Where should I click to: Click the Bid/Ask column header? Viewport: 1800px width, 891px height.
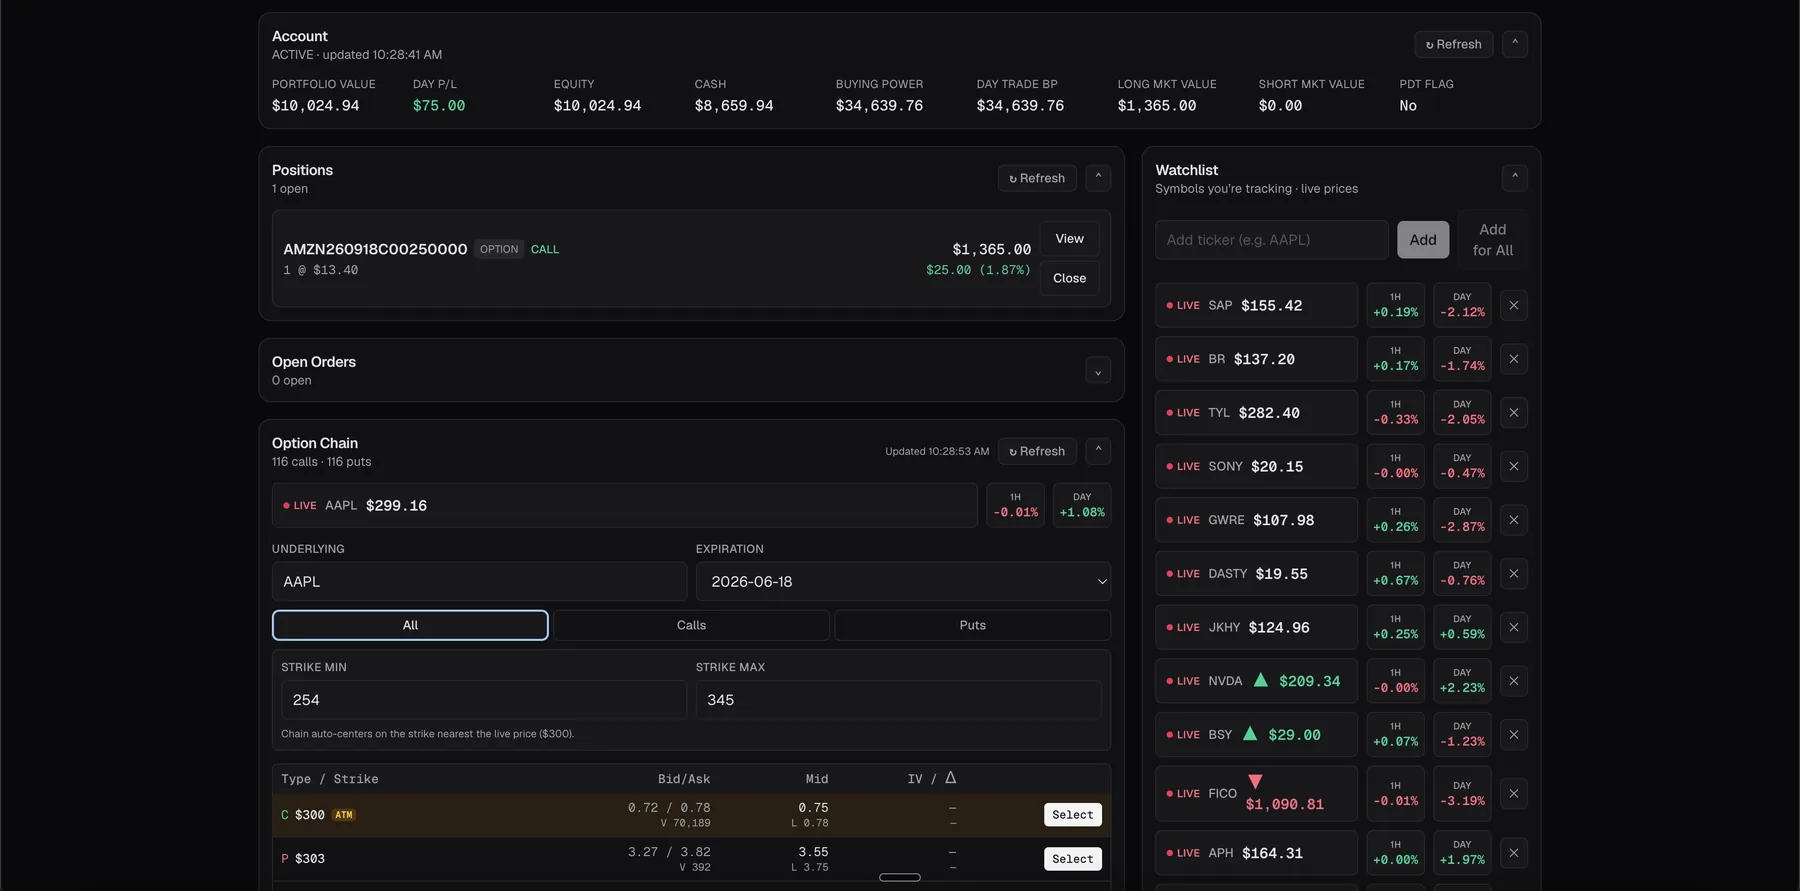pyautogui.click(x=684, y=779)
